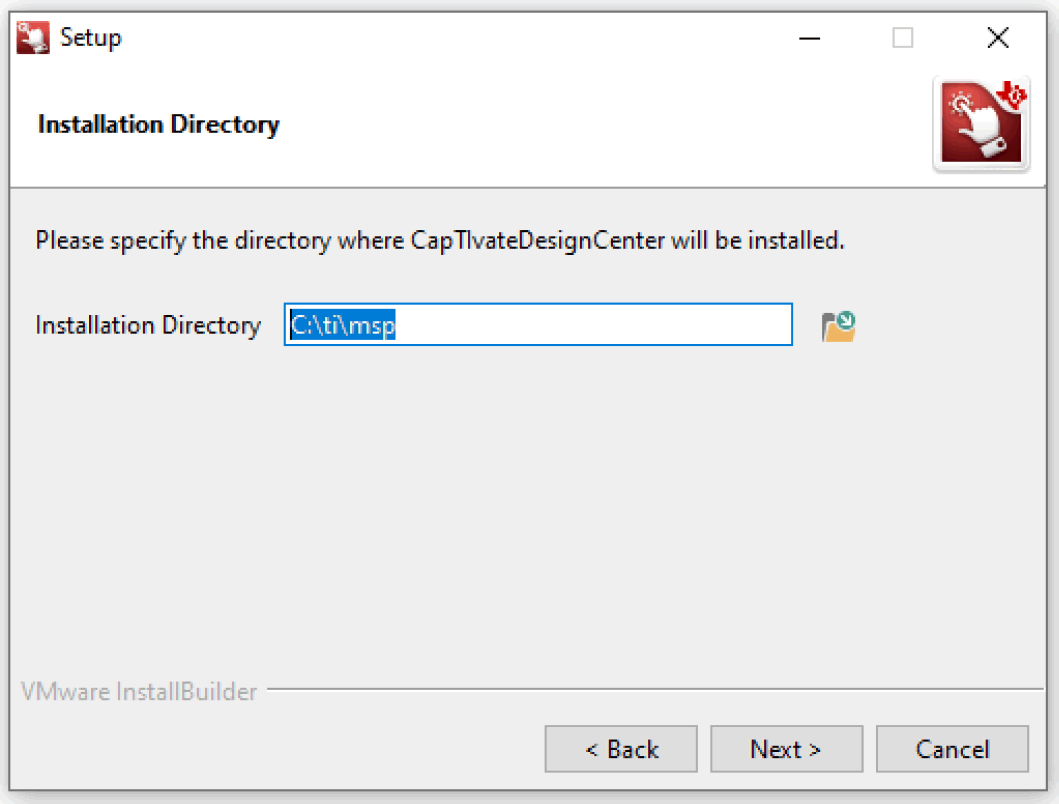Go back with the Back button
The image size is (1059, 804).
621,749
